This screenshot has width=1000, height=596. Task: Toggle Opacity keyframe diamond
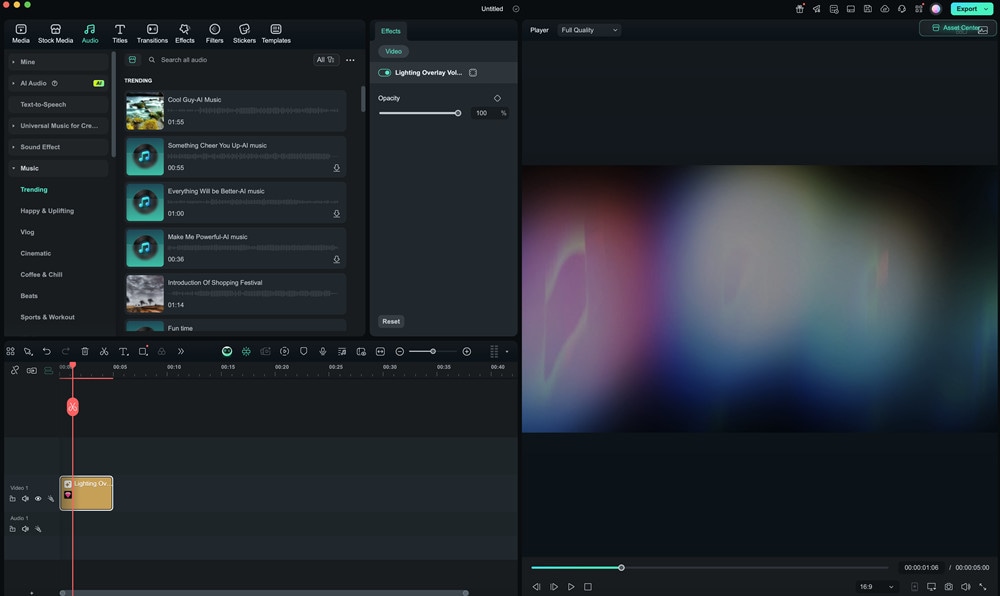[x=497, y=98]
